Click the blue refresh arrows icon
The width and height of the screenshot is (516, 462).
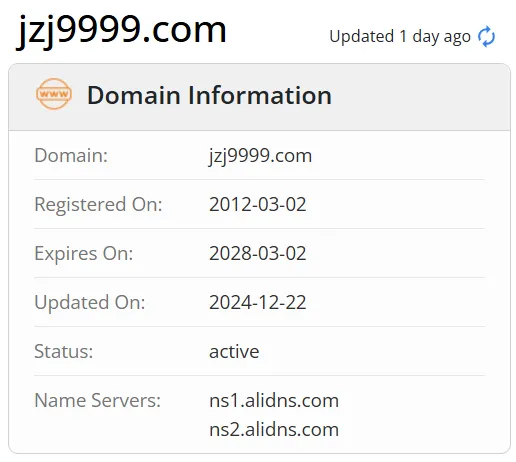[486, 37]
